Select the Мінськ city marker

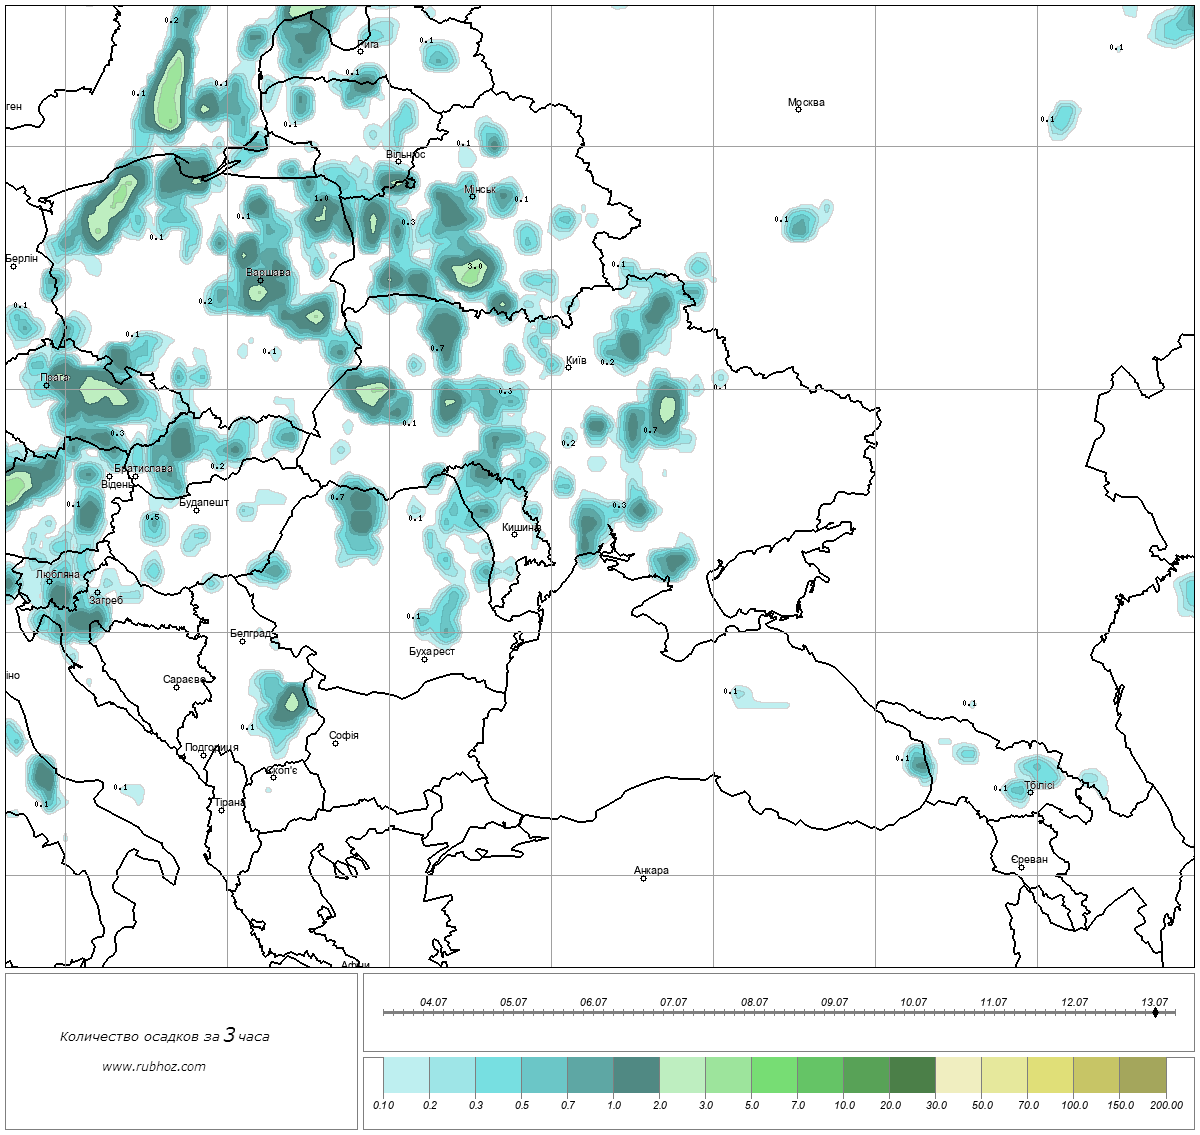point(473,197)
